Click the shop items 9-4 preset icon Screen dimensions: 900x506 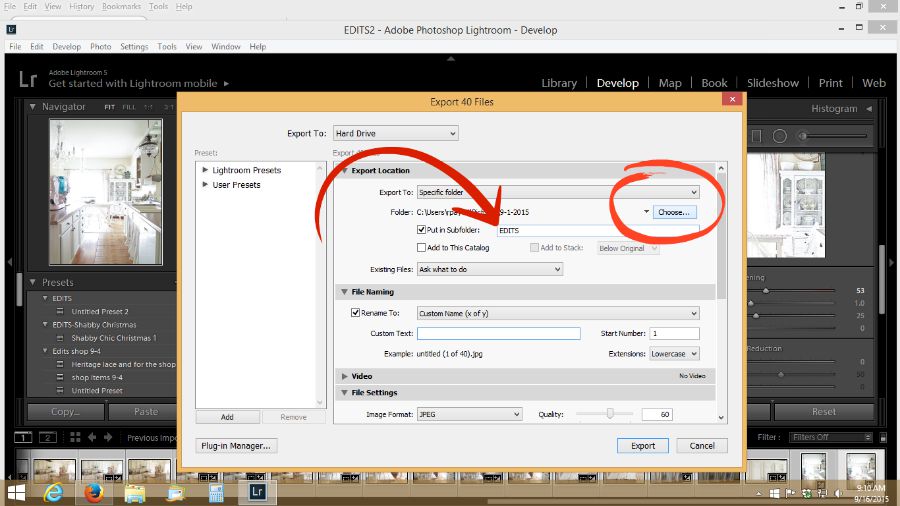(60, 377)
